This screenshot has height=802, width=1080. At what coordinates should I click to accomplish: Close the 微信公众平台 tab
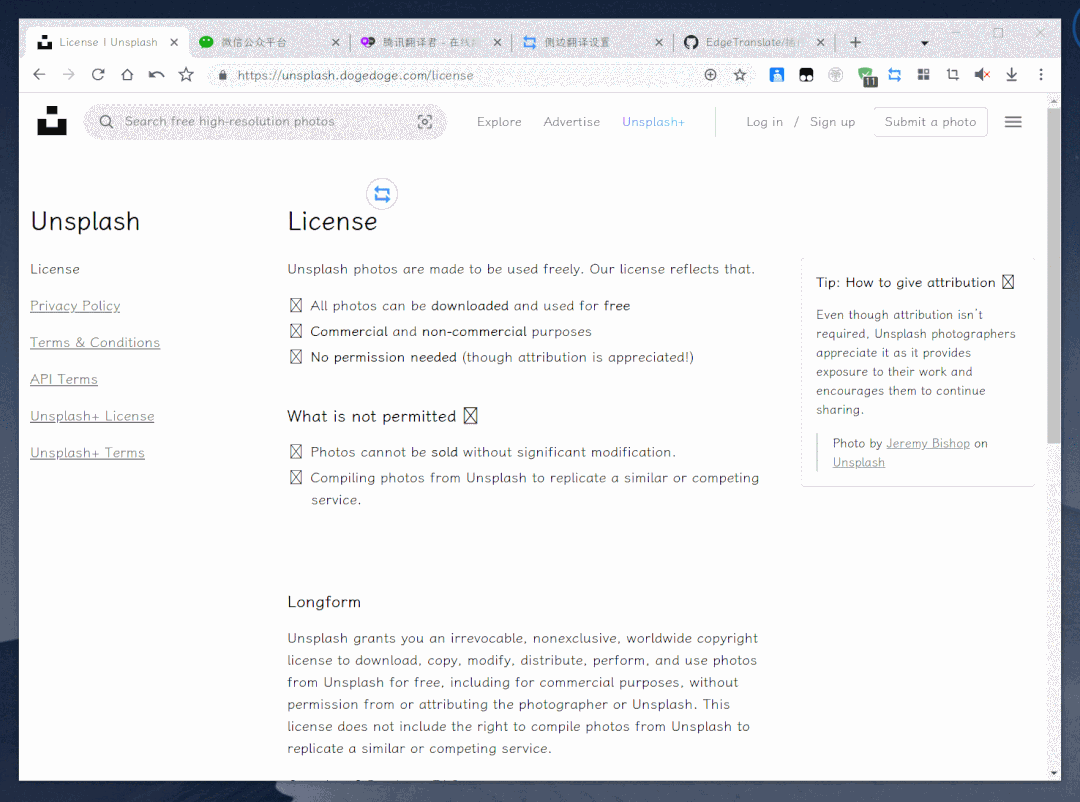click(x=335, y=42)
